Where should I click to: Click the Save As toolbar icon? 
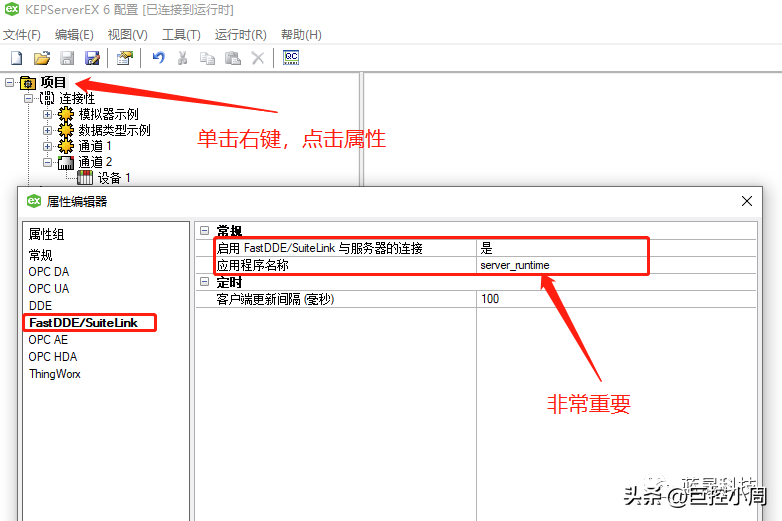coord(92,58)
